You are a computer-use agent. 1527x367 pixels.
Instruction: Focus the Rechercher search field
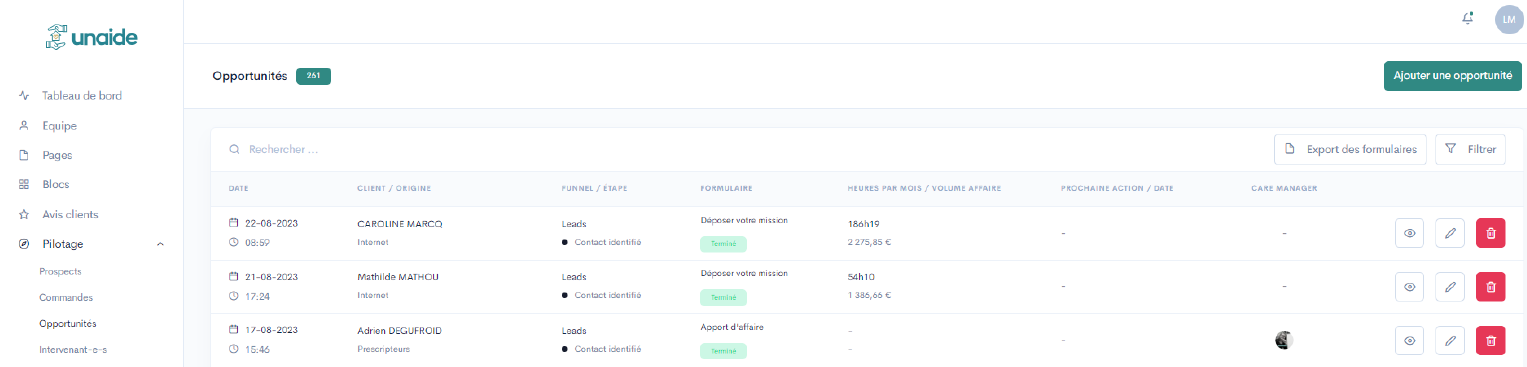click(740, 150)
